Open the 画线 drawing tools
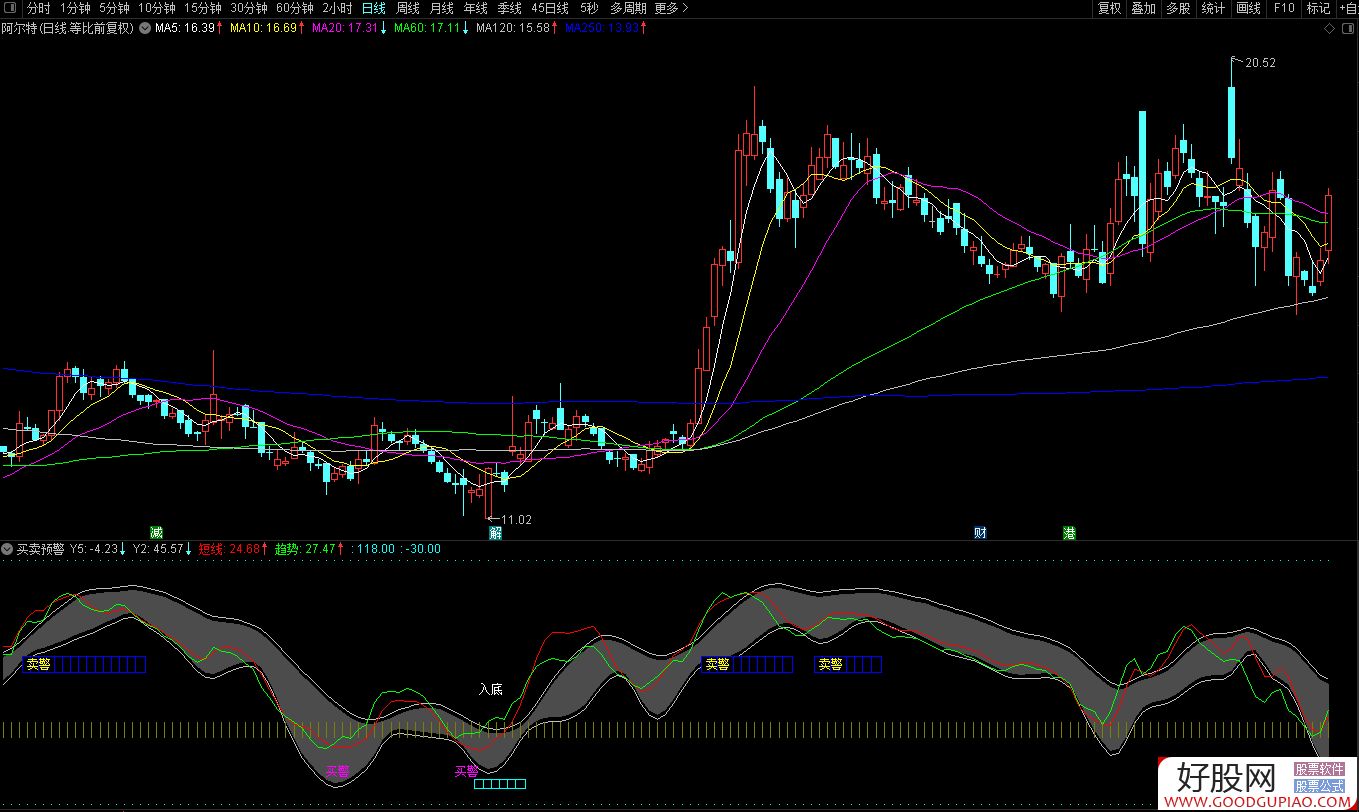 click(x=1248, y=8)
